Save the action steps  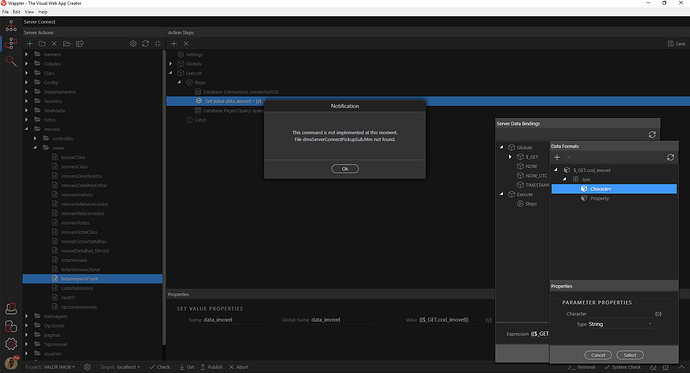click(x=676, y=44)
